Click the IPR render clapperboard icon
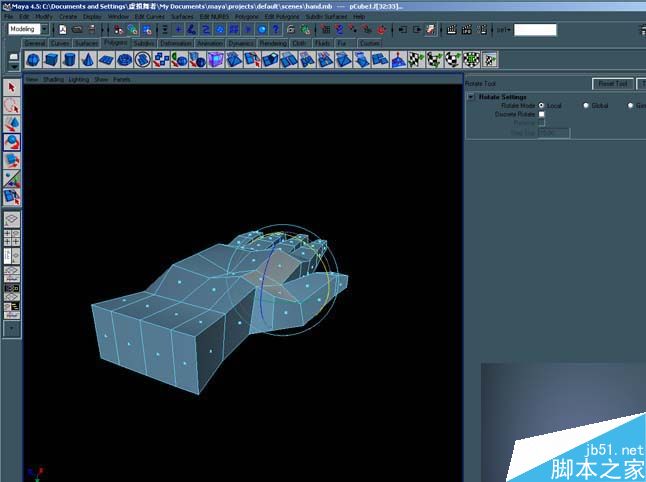 [x=466, y=29]
